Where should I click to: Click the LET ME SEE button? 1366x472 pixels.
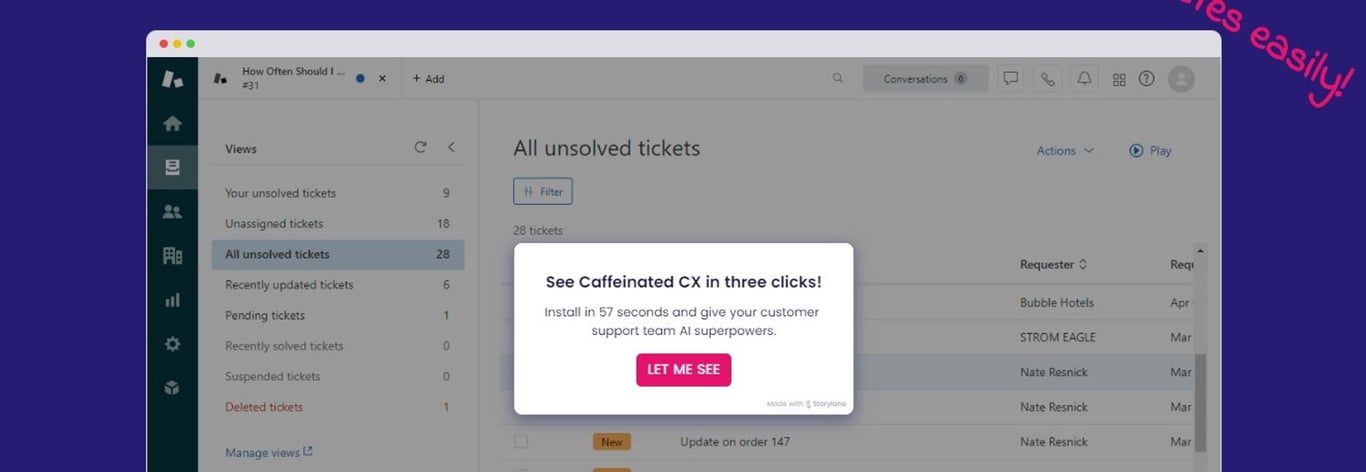pyautogui.click(x=684, y=370)
